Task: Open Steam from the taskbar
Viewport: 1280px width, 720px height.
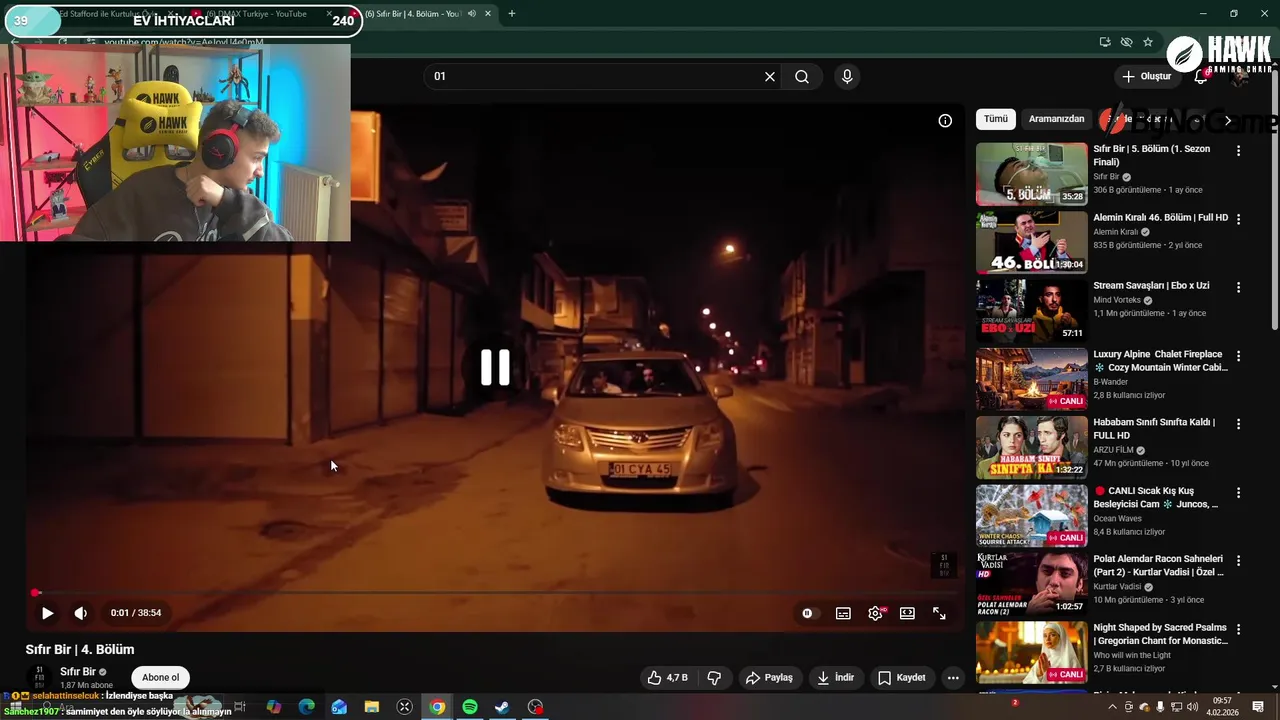Action: pyautogui.click(x=502, y=707)
